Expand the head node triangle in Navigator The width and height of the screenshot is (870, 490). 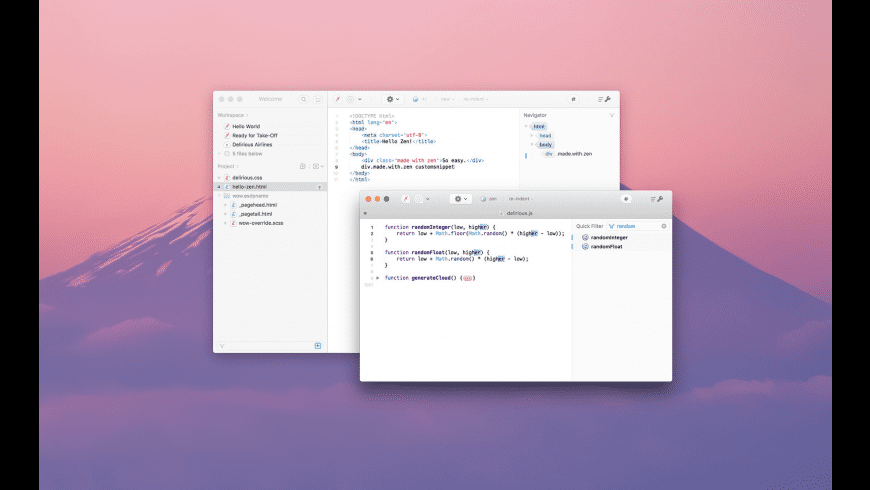click(x=532, y=135)
